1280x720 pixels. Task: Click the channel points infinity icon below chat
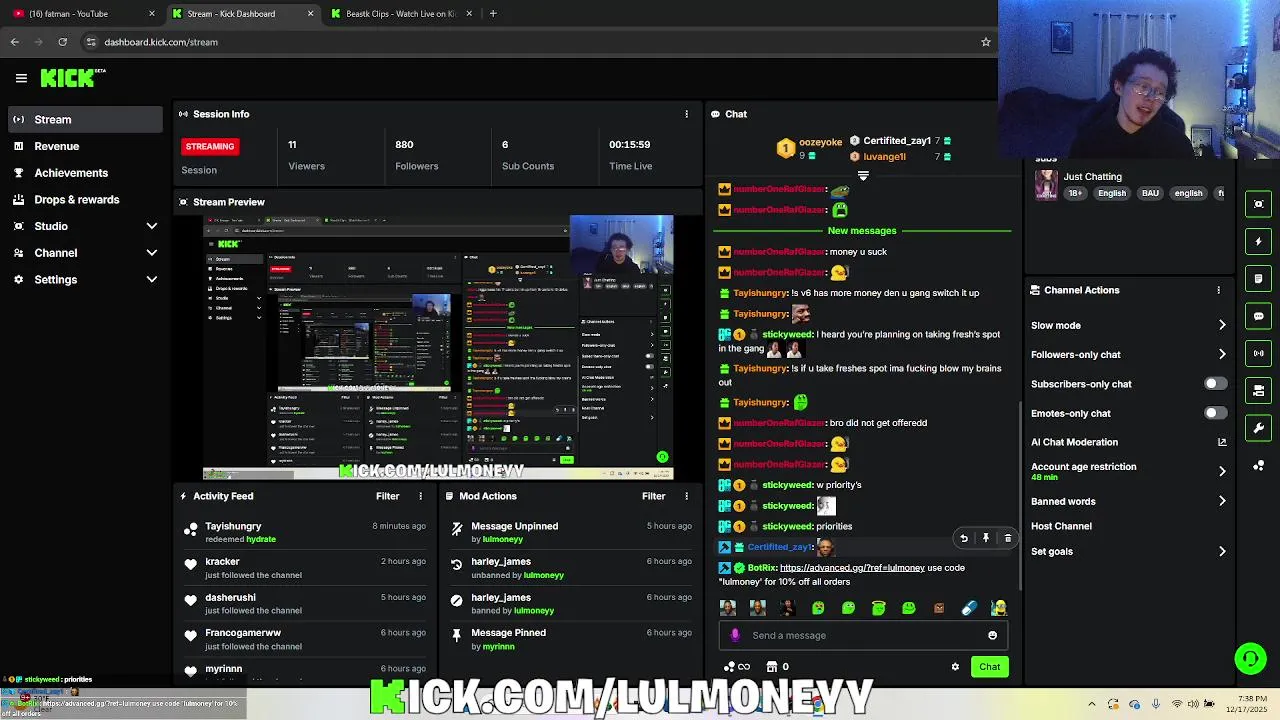click(737, 667)
